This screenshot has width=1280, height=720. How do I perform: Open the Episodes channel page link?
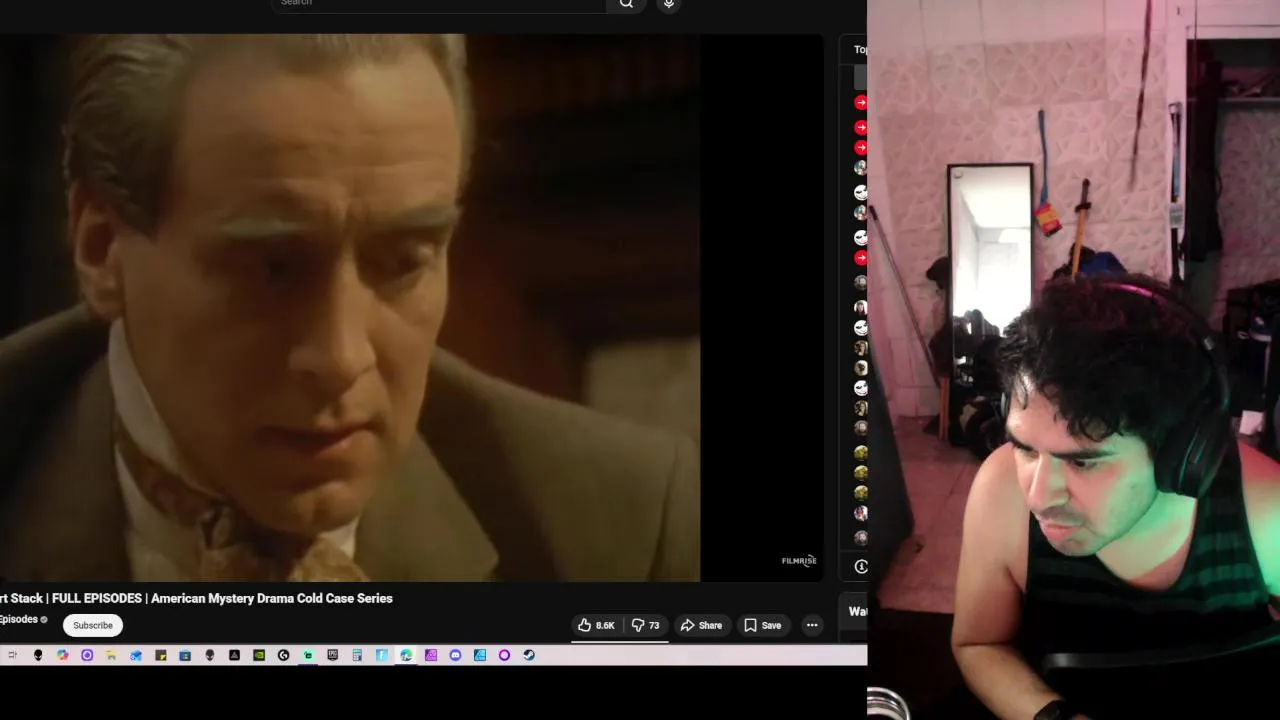19,619
